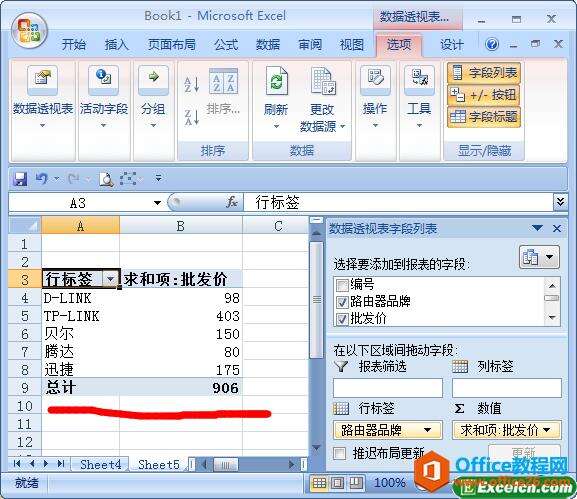Open the field list pane options arrow
Image resolution: width=577 pixels, height=499 pixels.
coord(537,229)
